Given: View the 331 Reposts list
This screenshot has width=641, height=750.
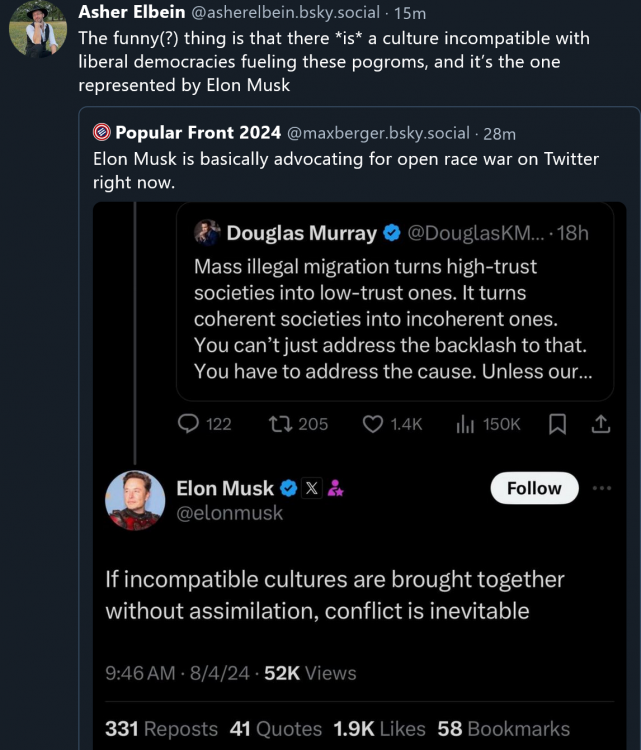Looking at the screenshot, I should tap(161, 729).
